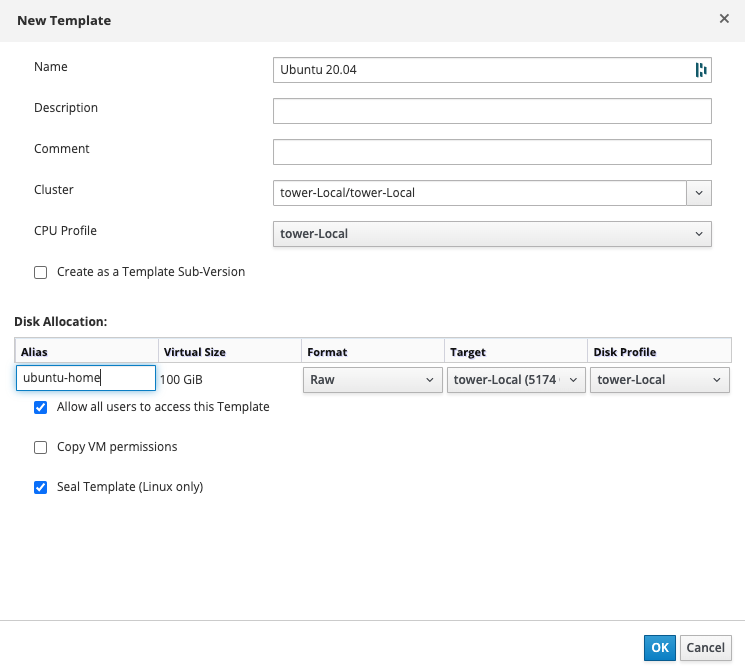Open the Cluster dropdown arrow
This screenshot has width=745, height=672.
tap(698, 193)
